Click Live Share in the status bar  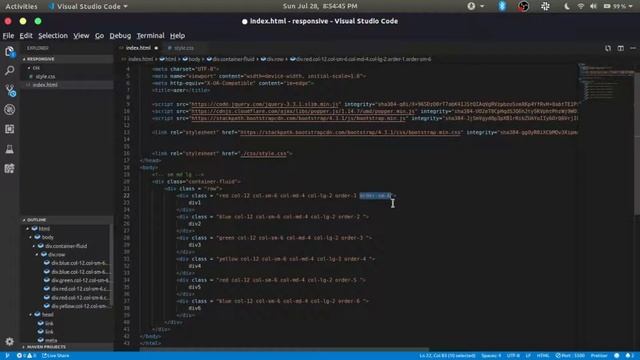pos(56,356)
